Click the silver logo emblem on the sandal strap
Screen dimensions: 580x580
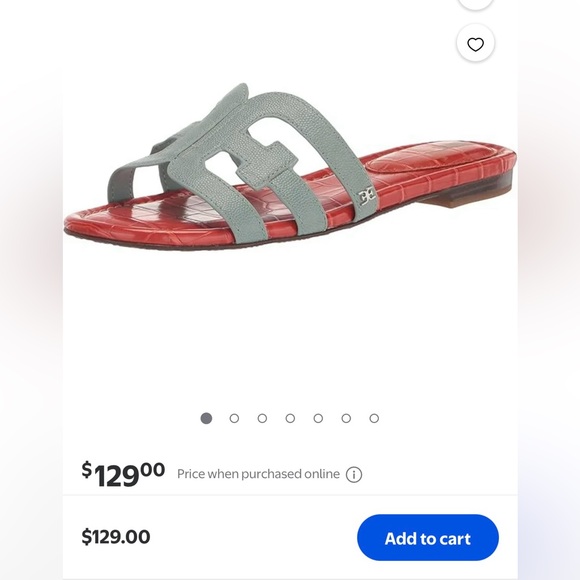tap(367, 196)
